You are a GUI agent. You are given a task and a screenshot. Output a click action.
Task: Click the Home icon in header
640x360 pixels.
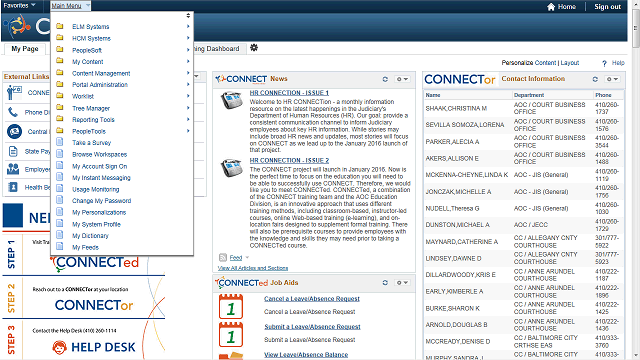551,7
